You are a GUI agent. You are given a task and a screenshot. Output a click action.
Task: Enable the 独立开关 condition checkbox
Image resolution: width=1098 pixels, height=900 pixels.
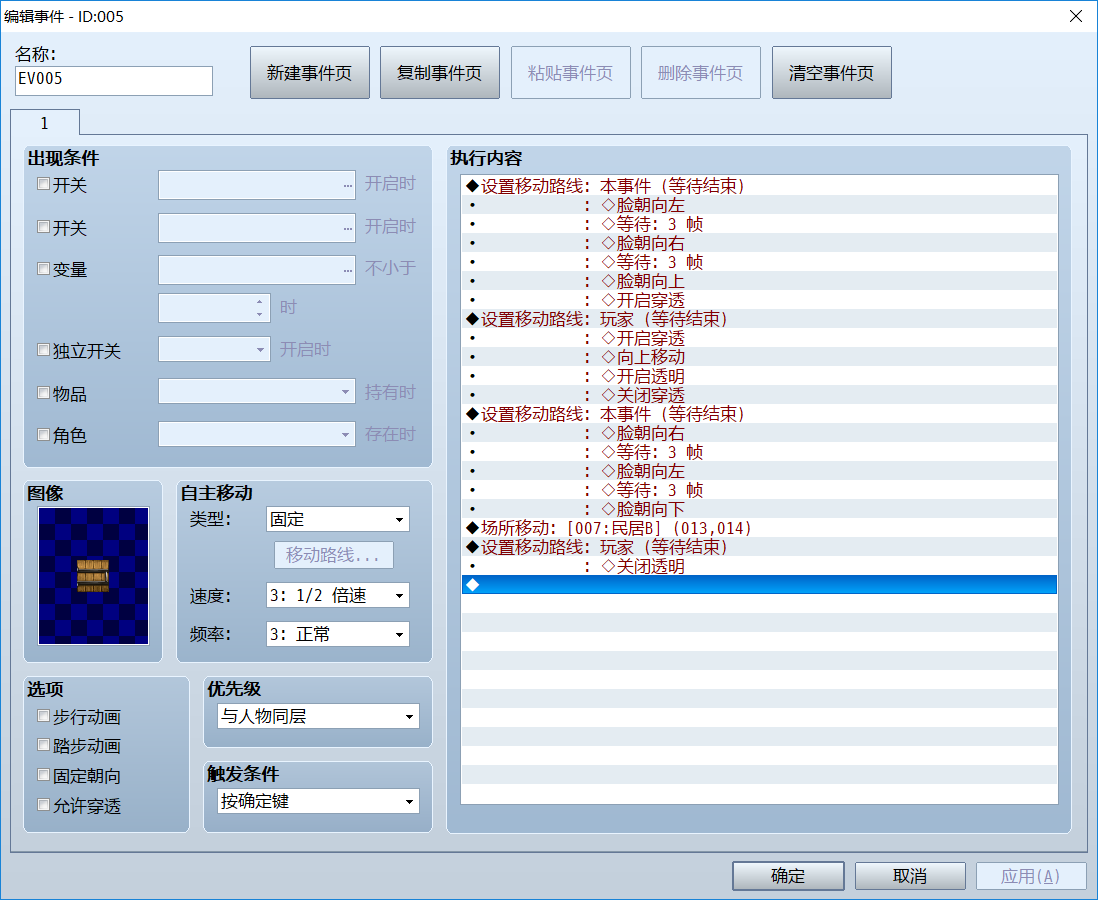click(43, 349)
